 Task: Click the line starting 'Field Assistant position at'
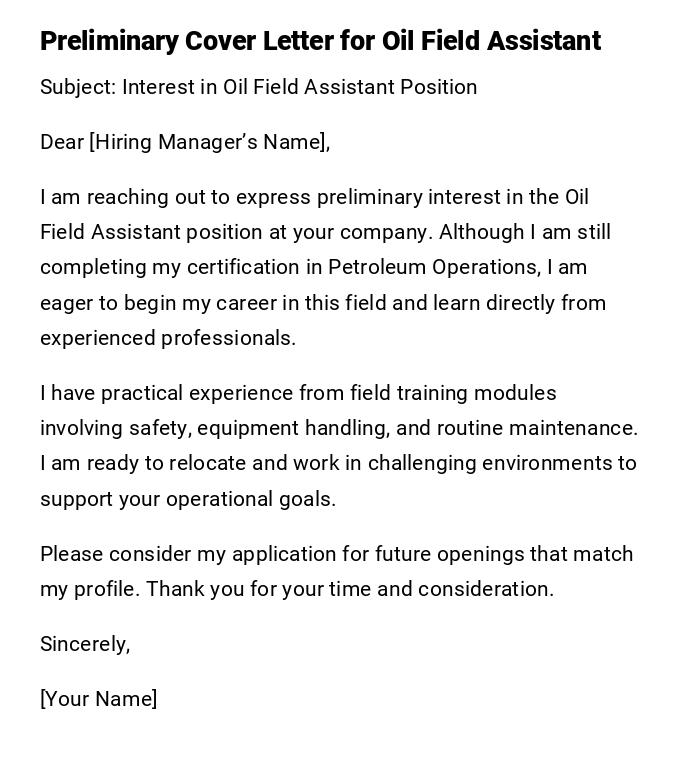[x=325, y=232]
